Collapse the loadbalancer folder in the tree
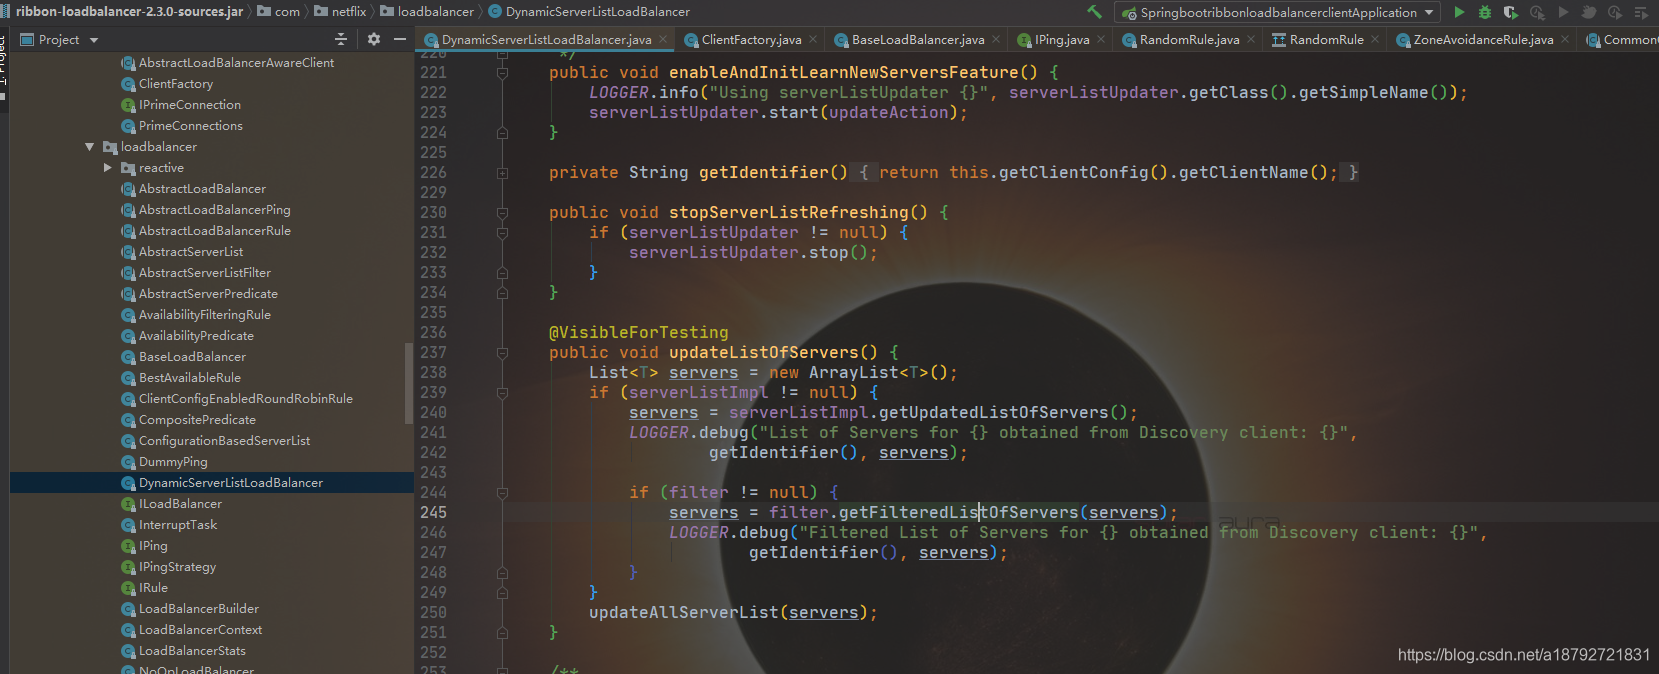 click(90, 147)
